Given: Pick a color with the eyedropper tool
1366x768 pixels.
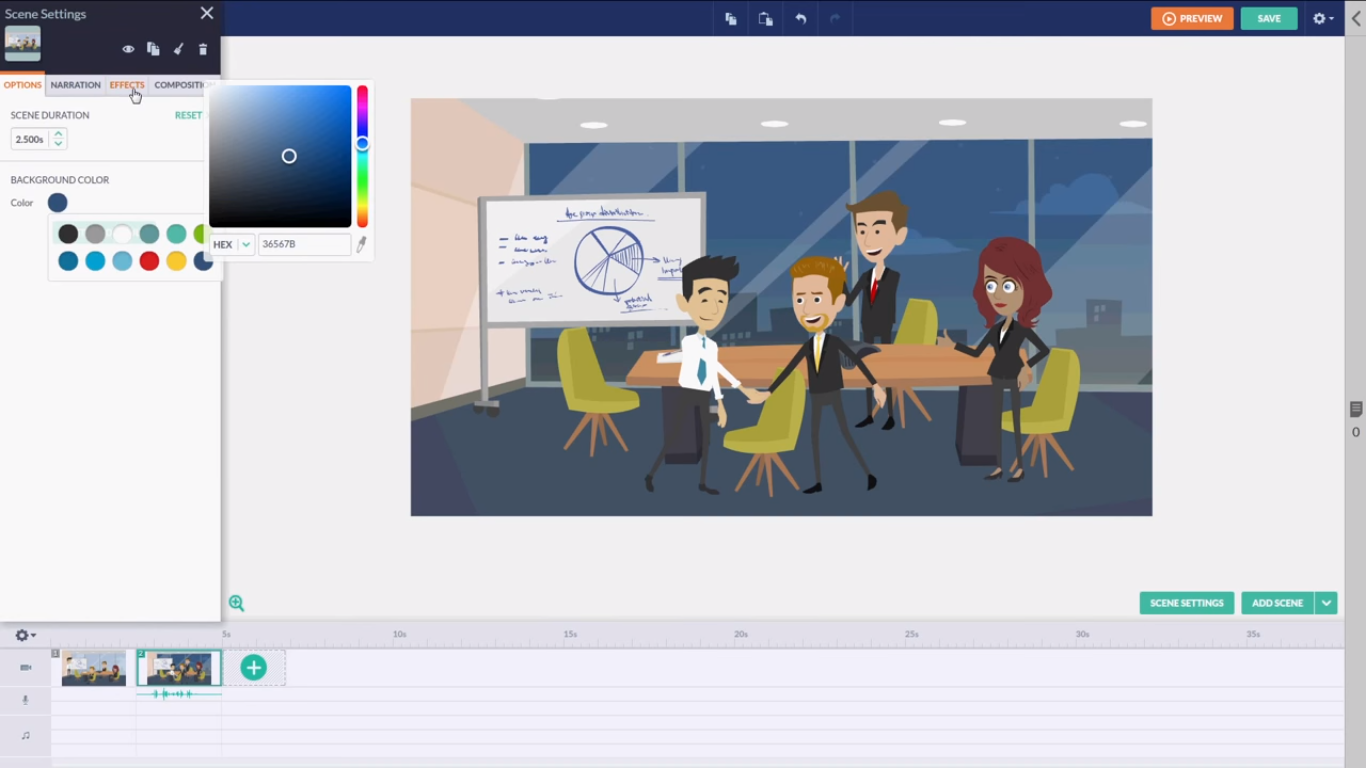Looking at the screenshot, I should (x=361, y=243).
